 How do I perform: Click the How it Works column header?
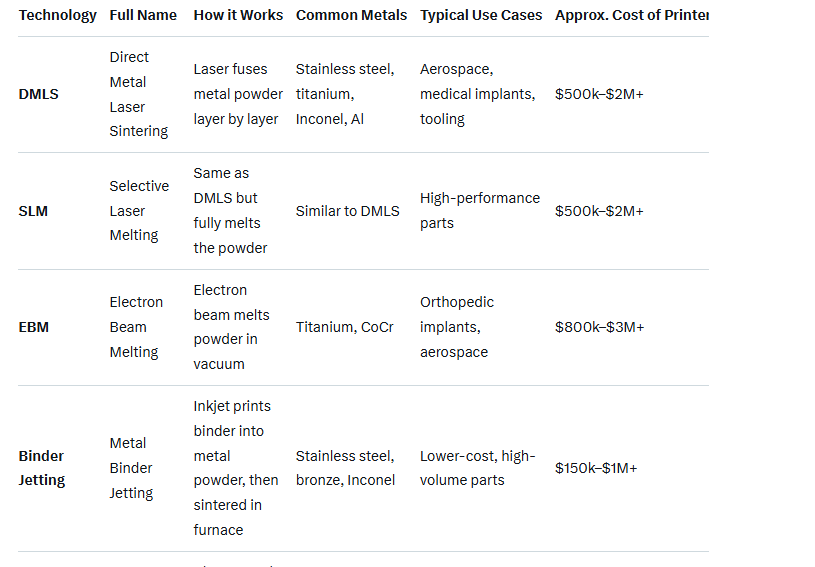tap(238, 15)
